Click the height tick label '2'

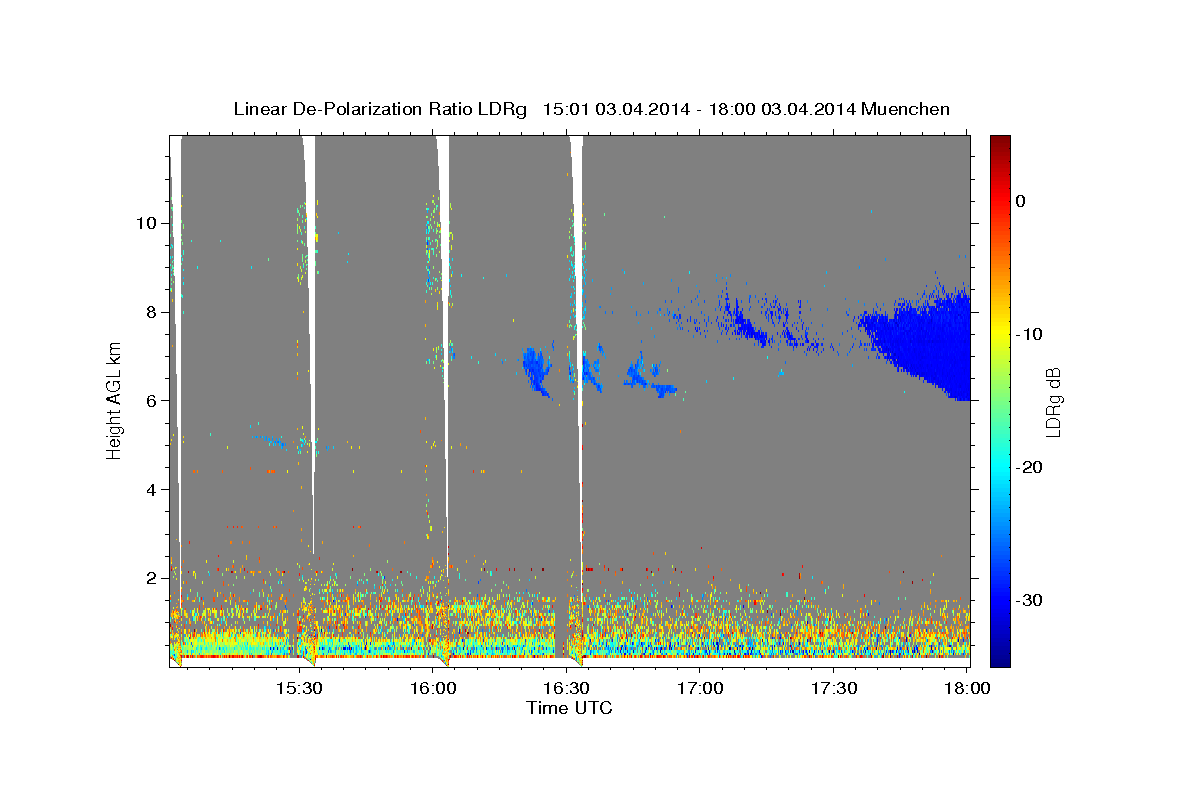pos(153,579)
